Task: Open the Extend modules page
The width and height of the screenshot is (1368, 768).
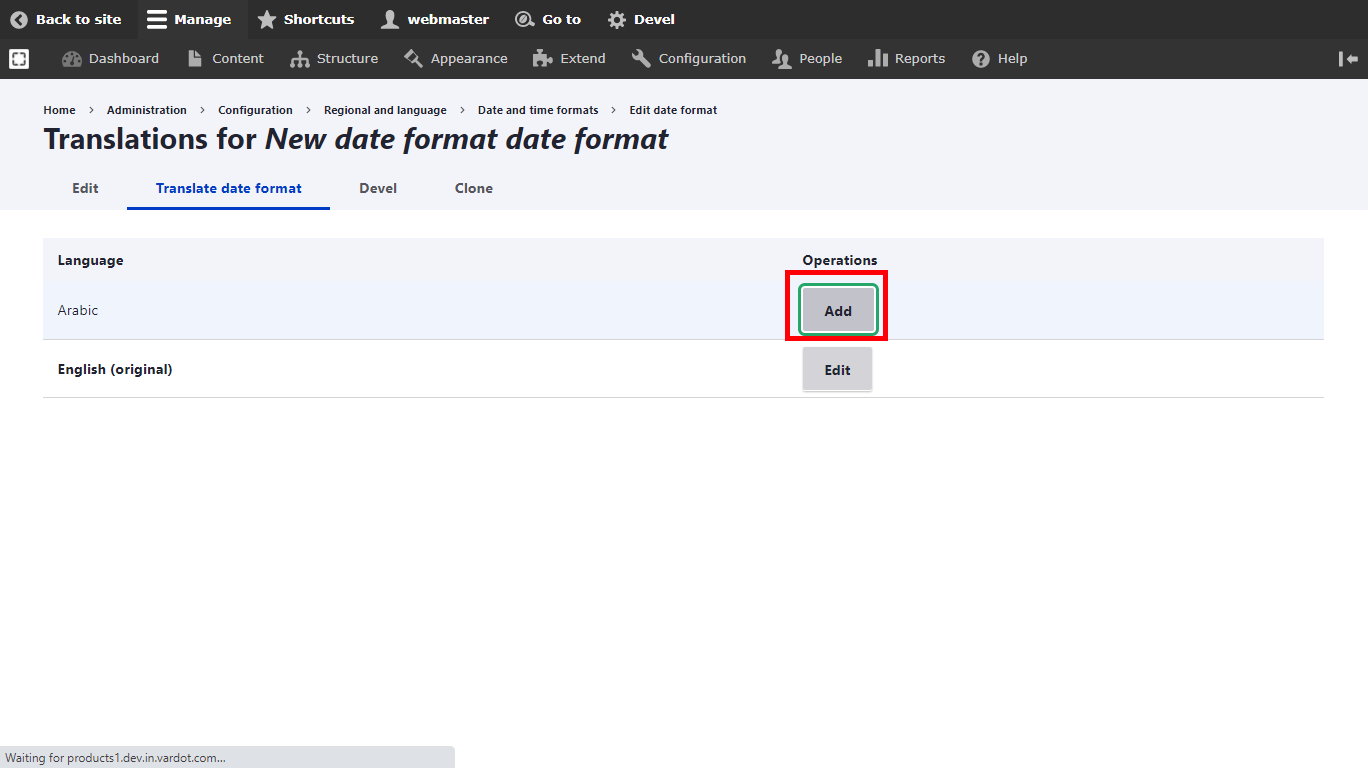Action: coord(570,59)
